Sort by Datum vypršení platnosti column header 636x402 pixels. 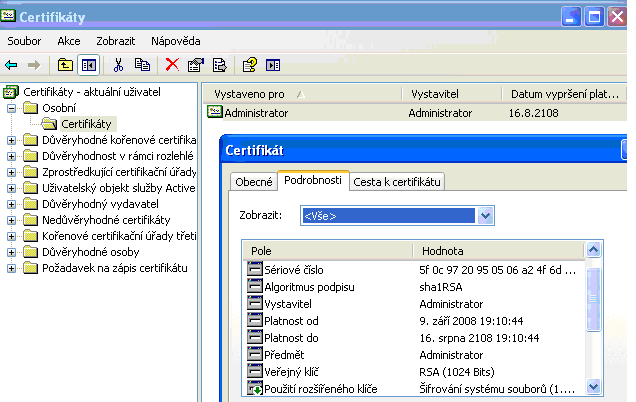coord(564,94)
